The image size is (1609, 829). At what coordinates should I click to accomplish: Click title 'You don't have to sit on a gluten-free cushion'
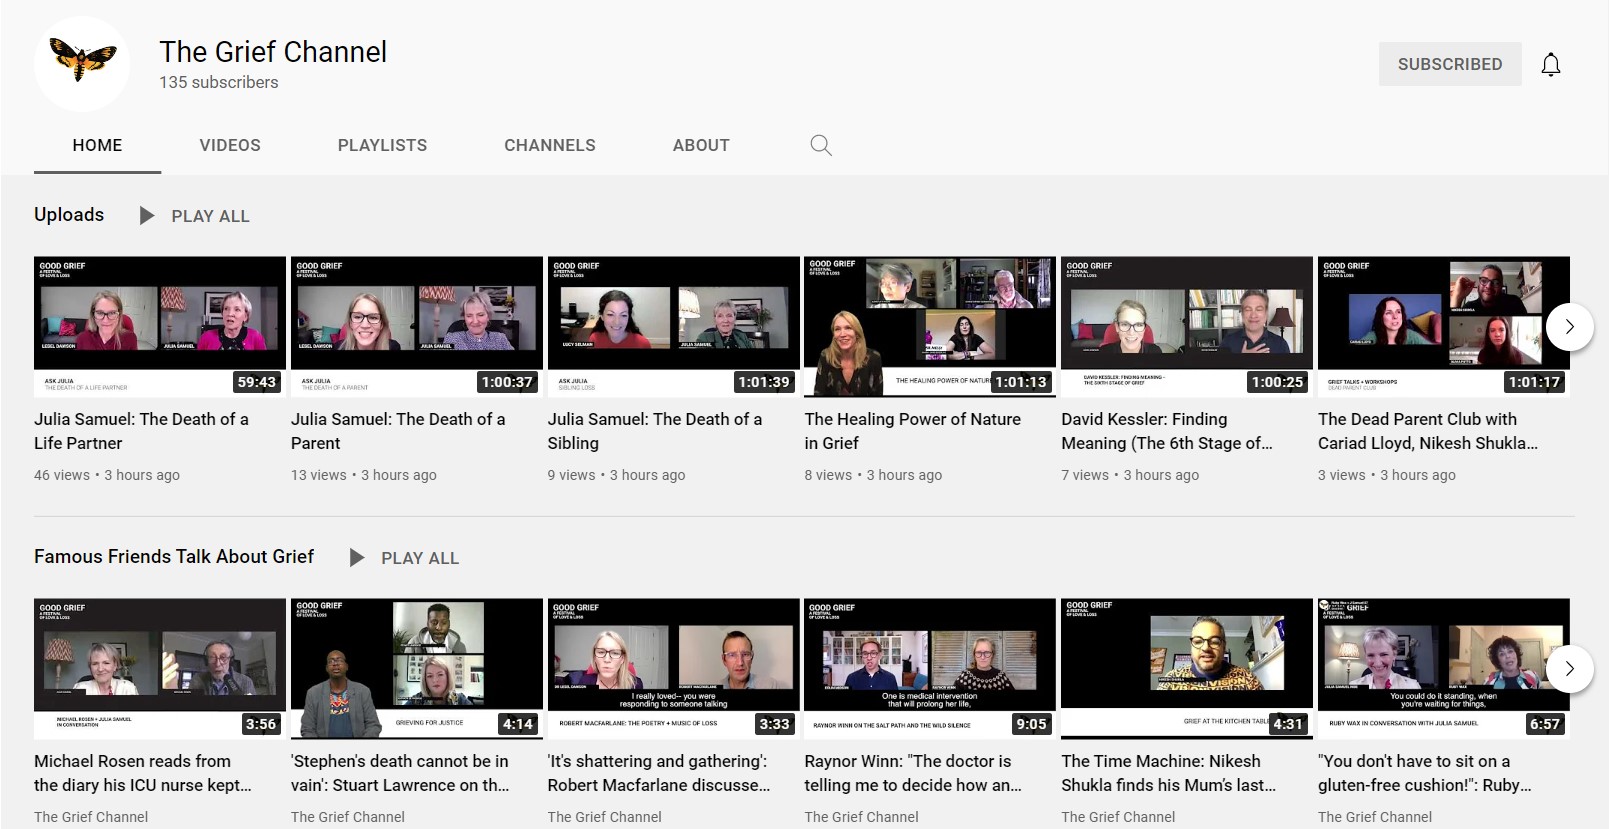point(1425,773)
